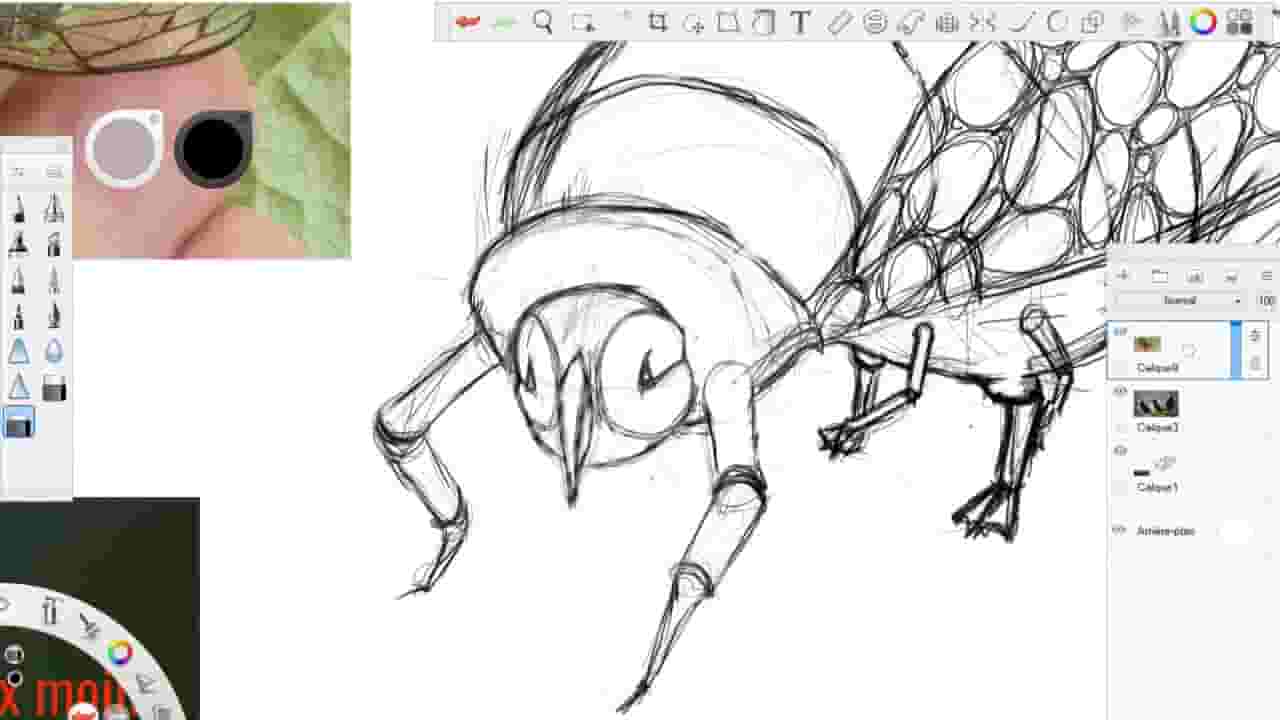Image resolution: width=1280 pixels, height=720 pixels.
Task: Click the add image icon in layer panel
Action: (1195, 276)
